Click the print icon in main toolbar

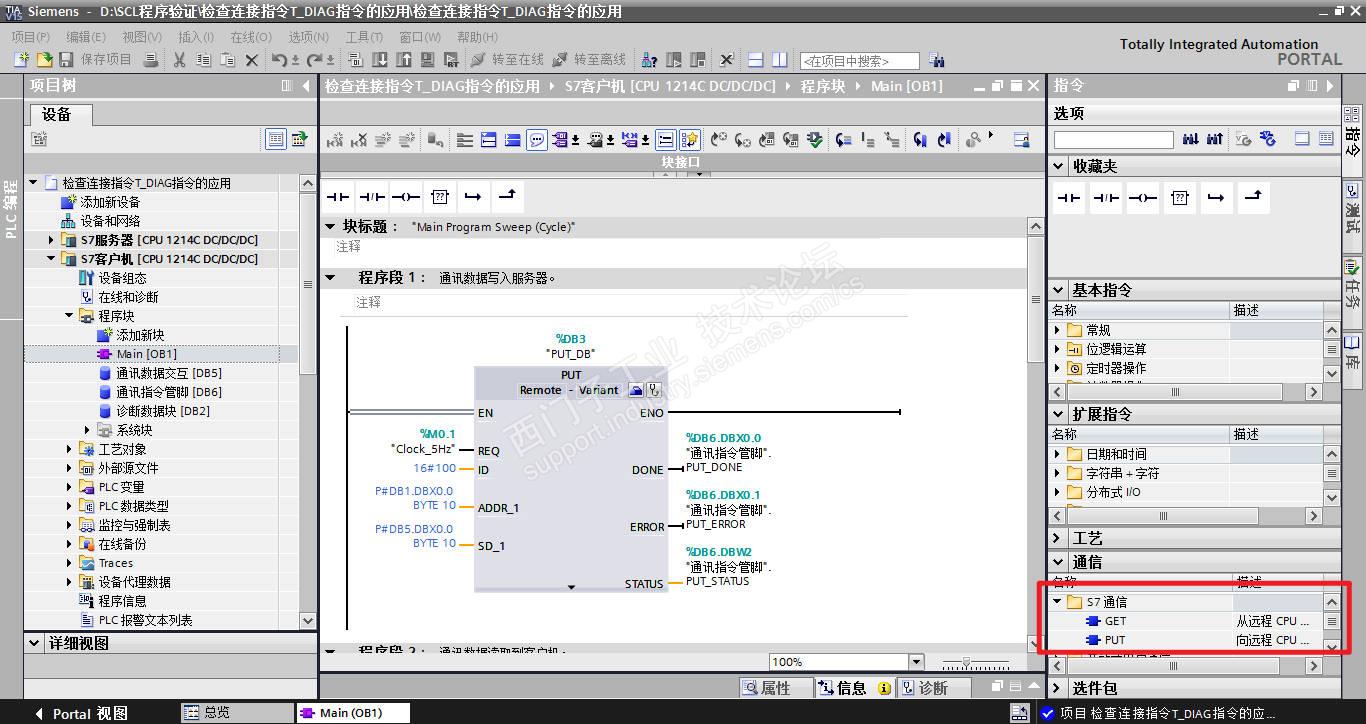point(151,60)
